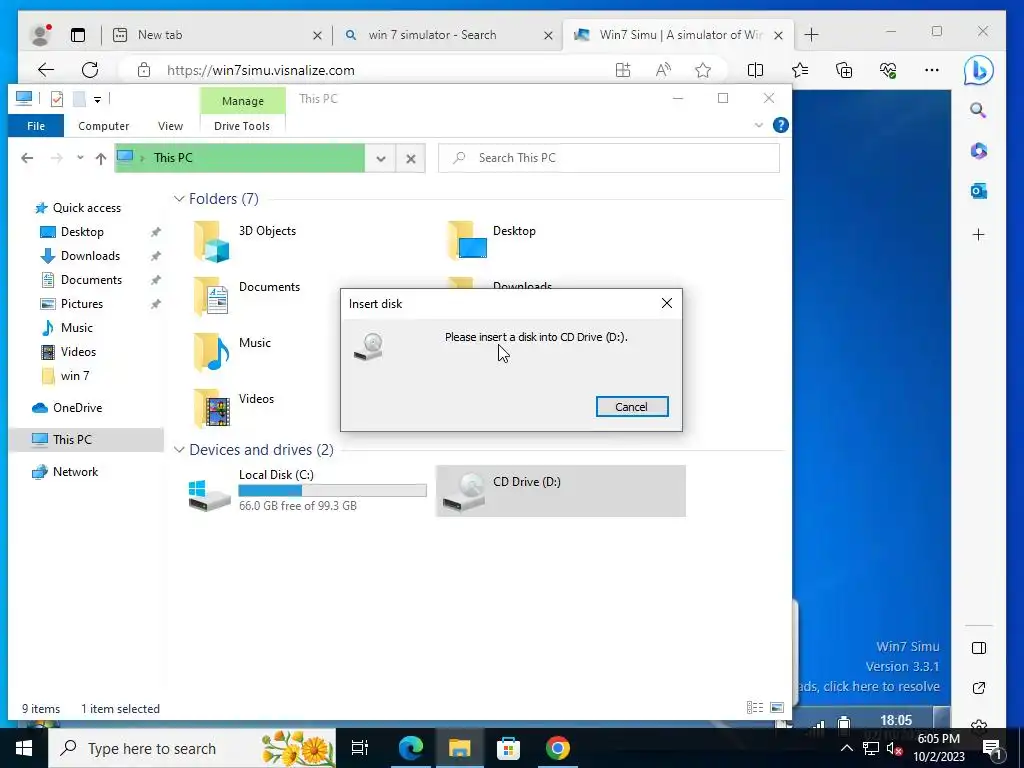The image size is (1024, 768).
Task: Open browser Favorites list icon
Action: 799,70
